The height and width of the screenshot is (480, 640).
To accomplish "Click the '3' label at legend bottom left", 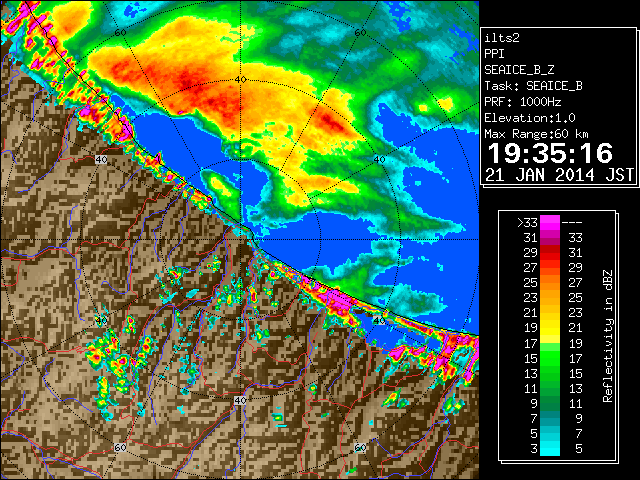I will click(x=534, y=449).
